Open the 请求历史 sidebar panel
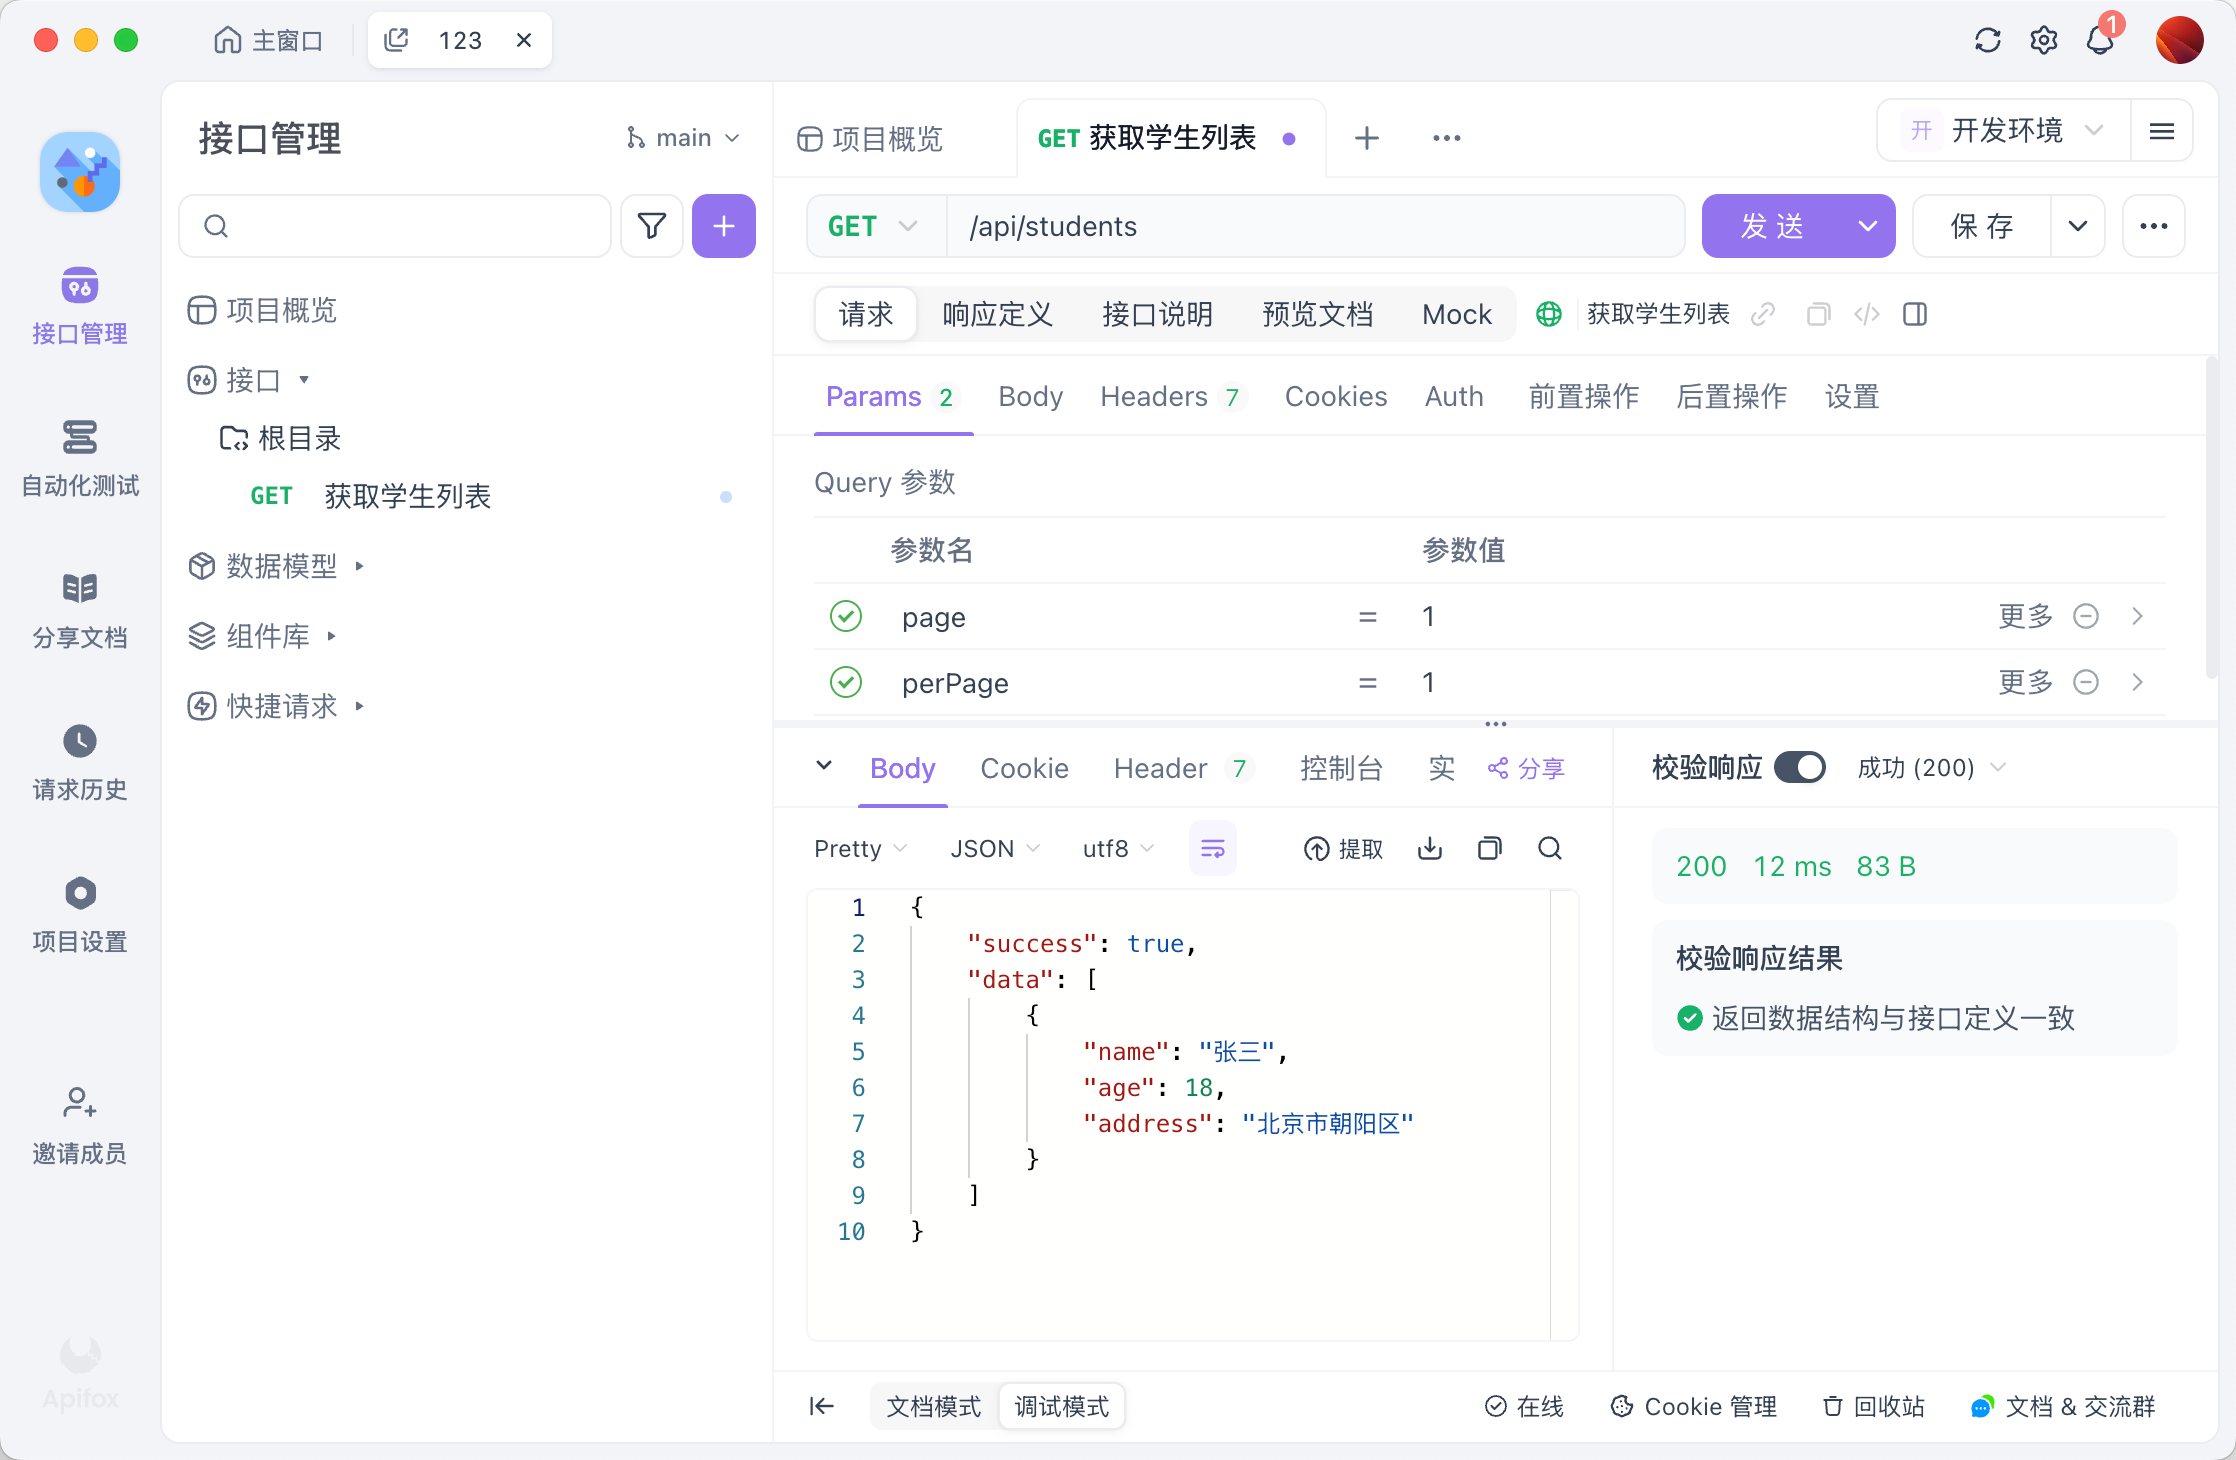This screenshot has height=1460, width=2236. (x=79, y=762)
